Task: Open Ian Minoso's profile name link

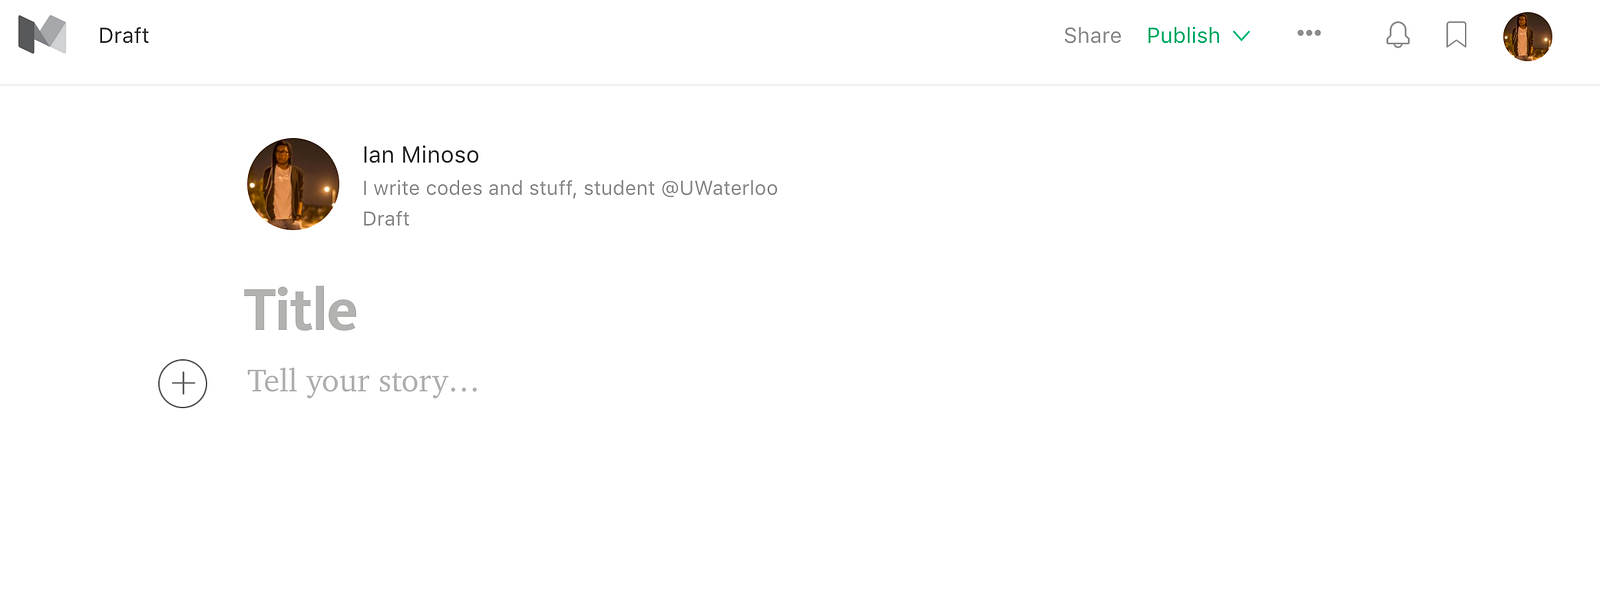Action: coord(420,155)
